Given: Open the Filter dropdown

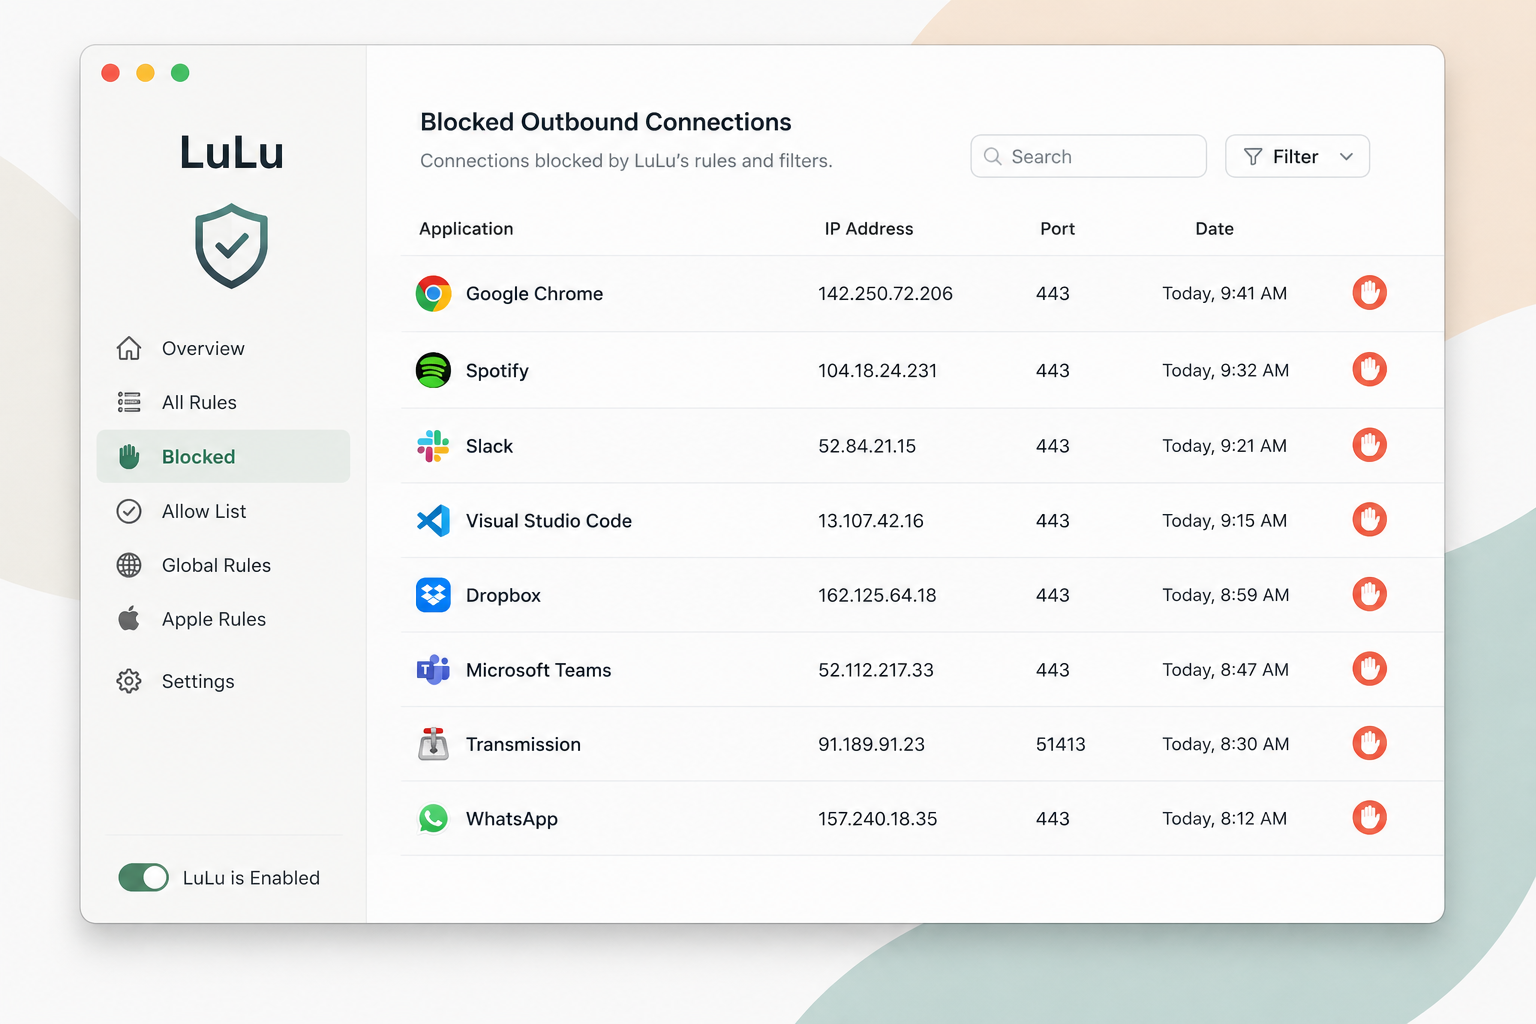Looking at the screenshot, I should pos(1297,156).
